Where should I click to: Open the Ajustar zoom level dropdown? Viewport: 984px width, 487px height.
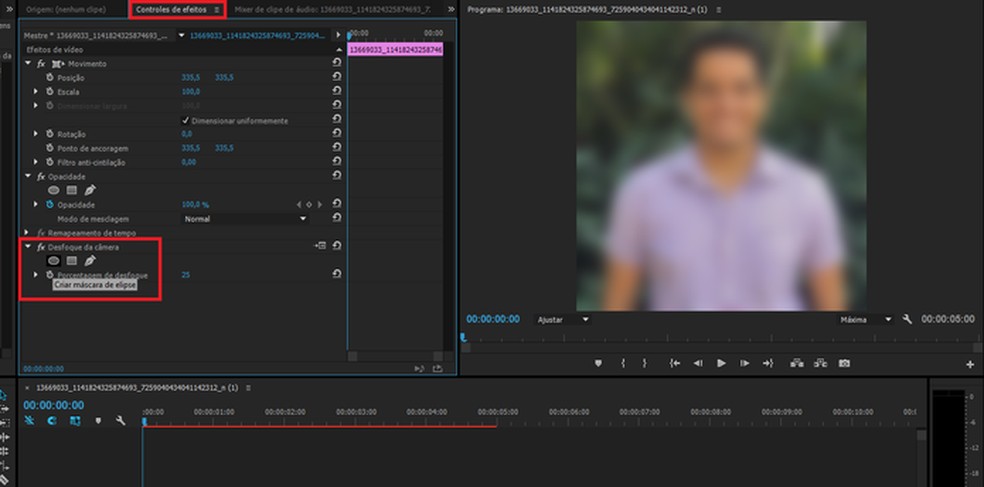[x=563, y=319]
